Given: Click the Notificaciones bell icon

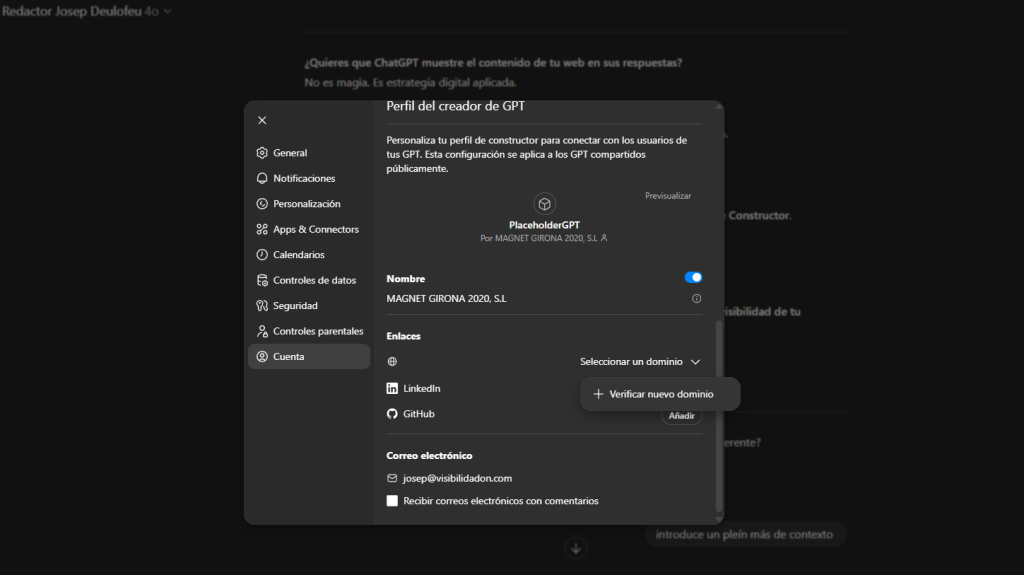Looking at the screenshot, I should point(262,178).
